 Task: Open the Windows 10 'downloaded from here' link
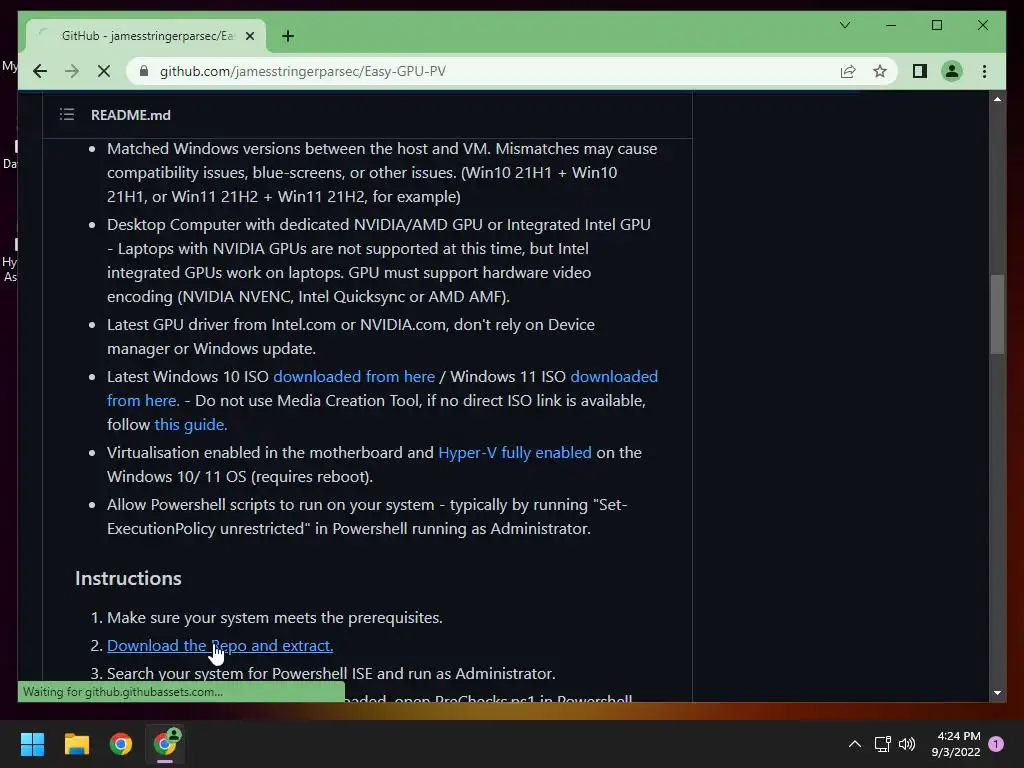(354, 377)
